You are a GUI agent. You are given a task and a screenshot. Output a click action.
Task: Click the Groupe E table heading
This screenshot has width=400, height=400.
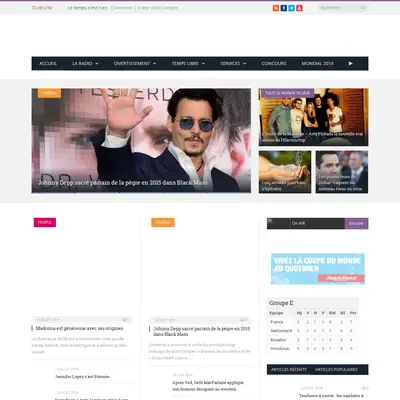click(281, 303)
